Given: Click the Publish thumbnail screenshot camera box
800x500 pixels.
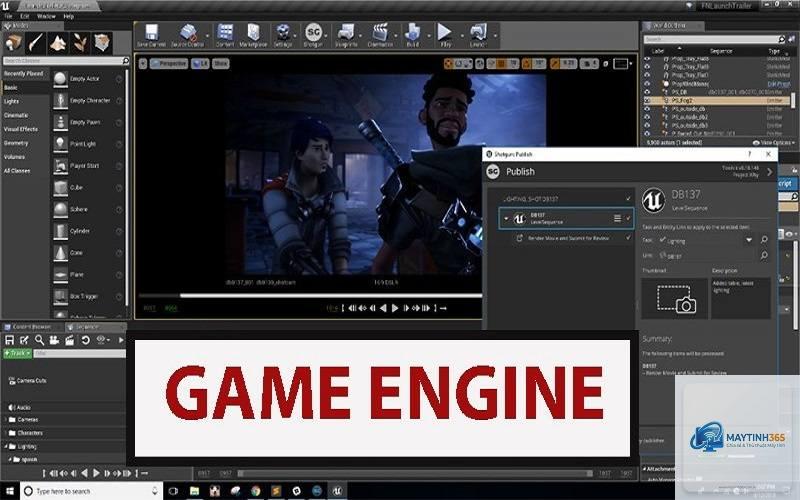Looking at the screenshot, I should (x=674, y=298).
